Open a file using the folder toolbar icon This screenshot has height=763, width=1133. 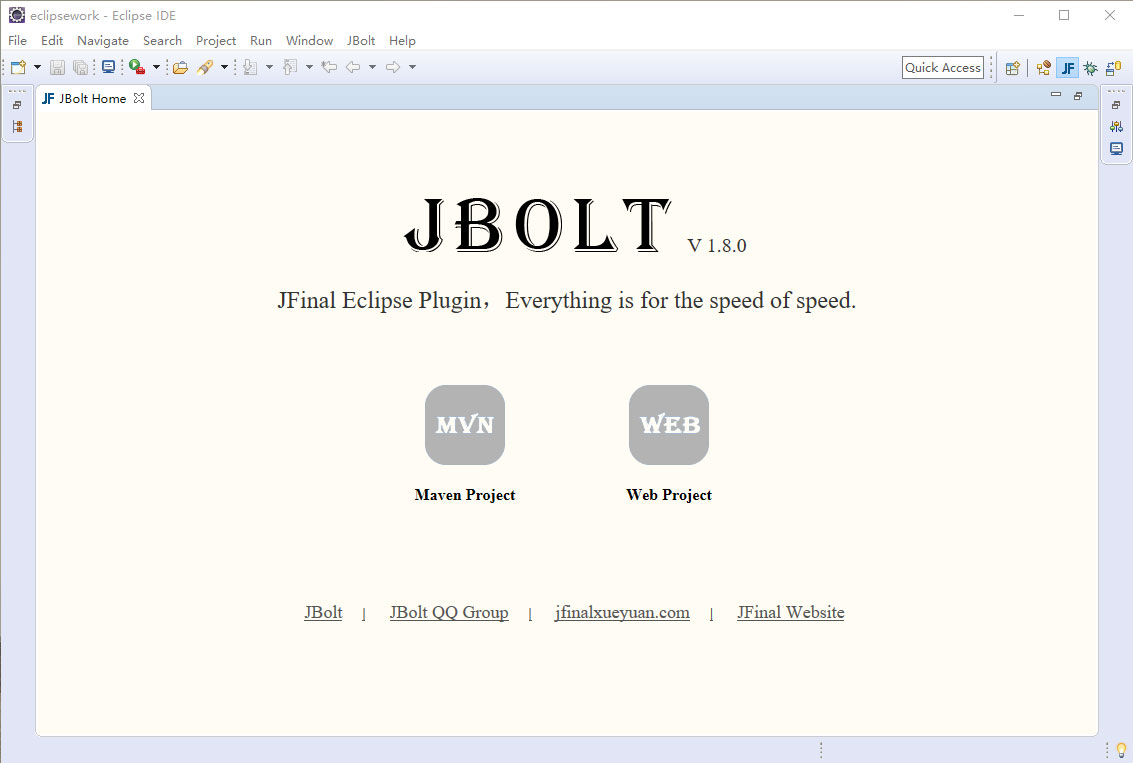coord(179,67)
